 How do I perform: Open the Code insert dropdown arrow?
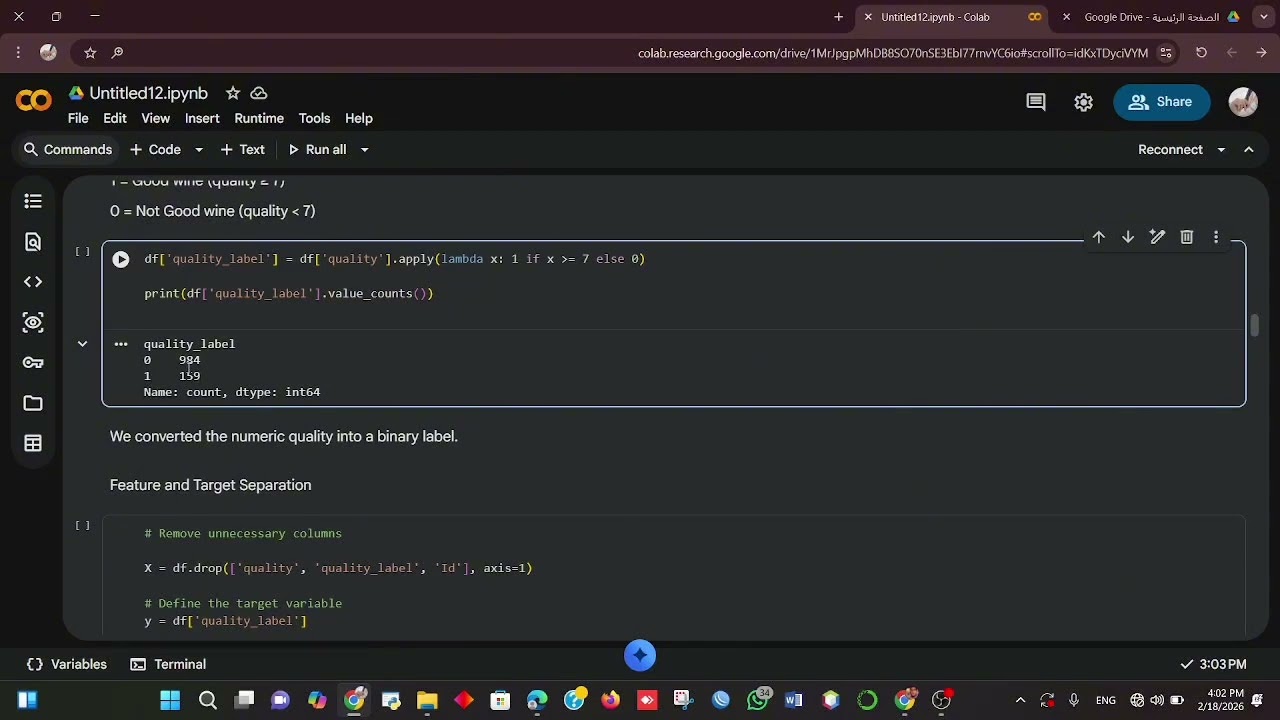(199, 150)
